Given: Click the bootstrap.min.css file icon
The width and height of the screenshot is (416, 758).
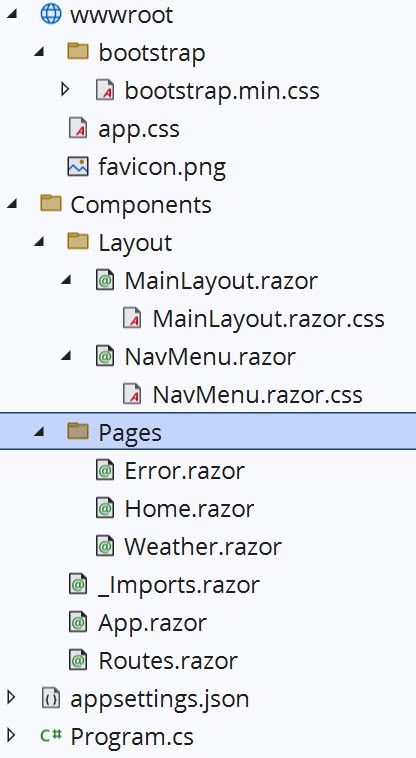Looking at the screenshot, I should tap(105, 90).
